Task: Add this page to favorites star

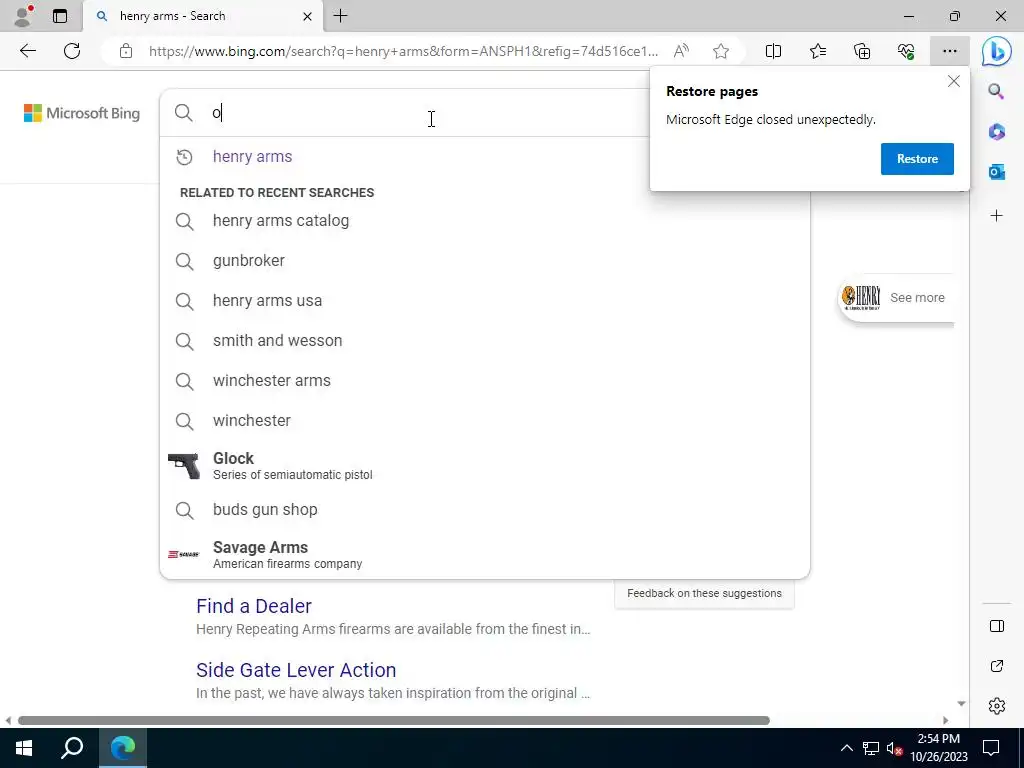Action: [x=721, y=51]
